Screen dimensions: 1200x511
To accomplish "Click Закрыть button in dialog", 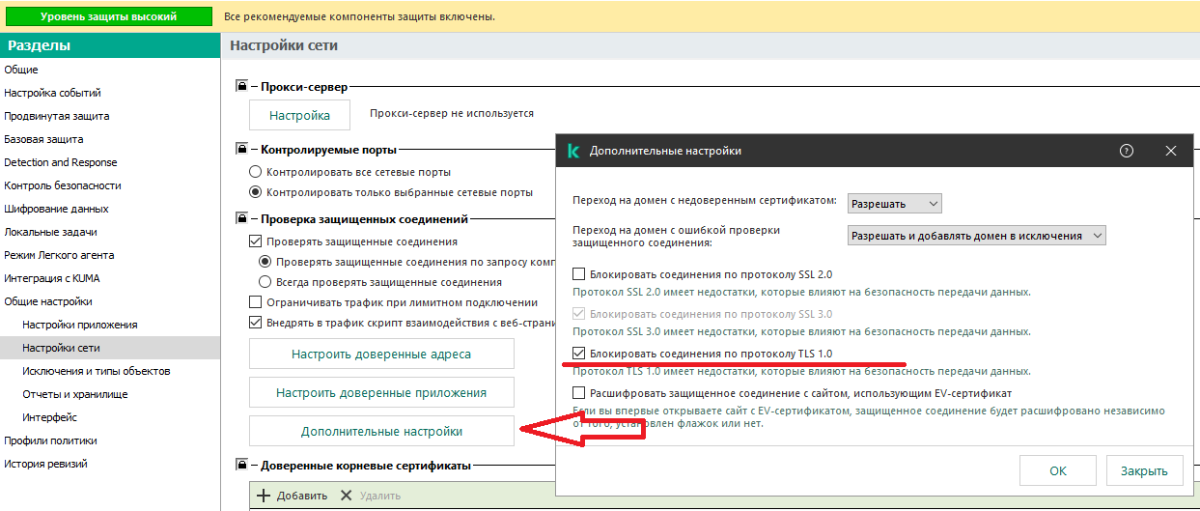I will pyautogui.click(x=1144, y=471).
